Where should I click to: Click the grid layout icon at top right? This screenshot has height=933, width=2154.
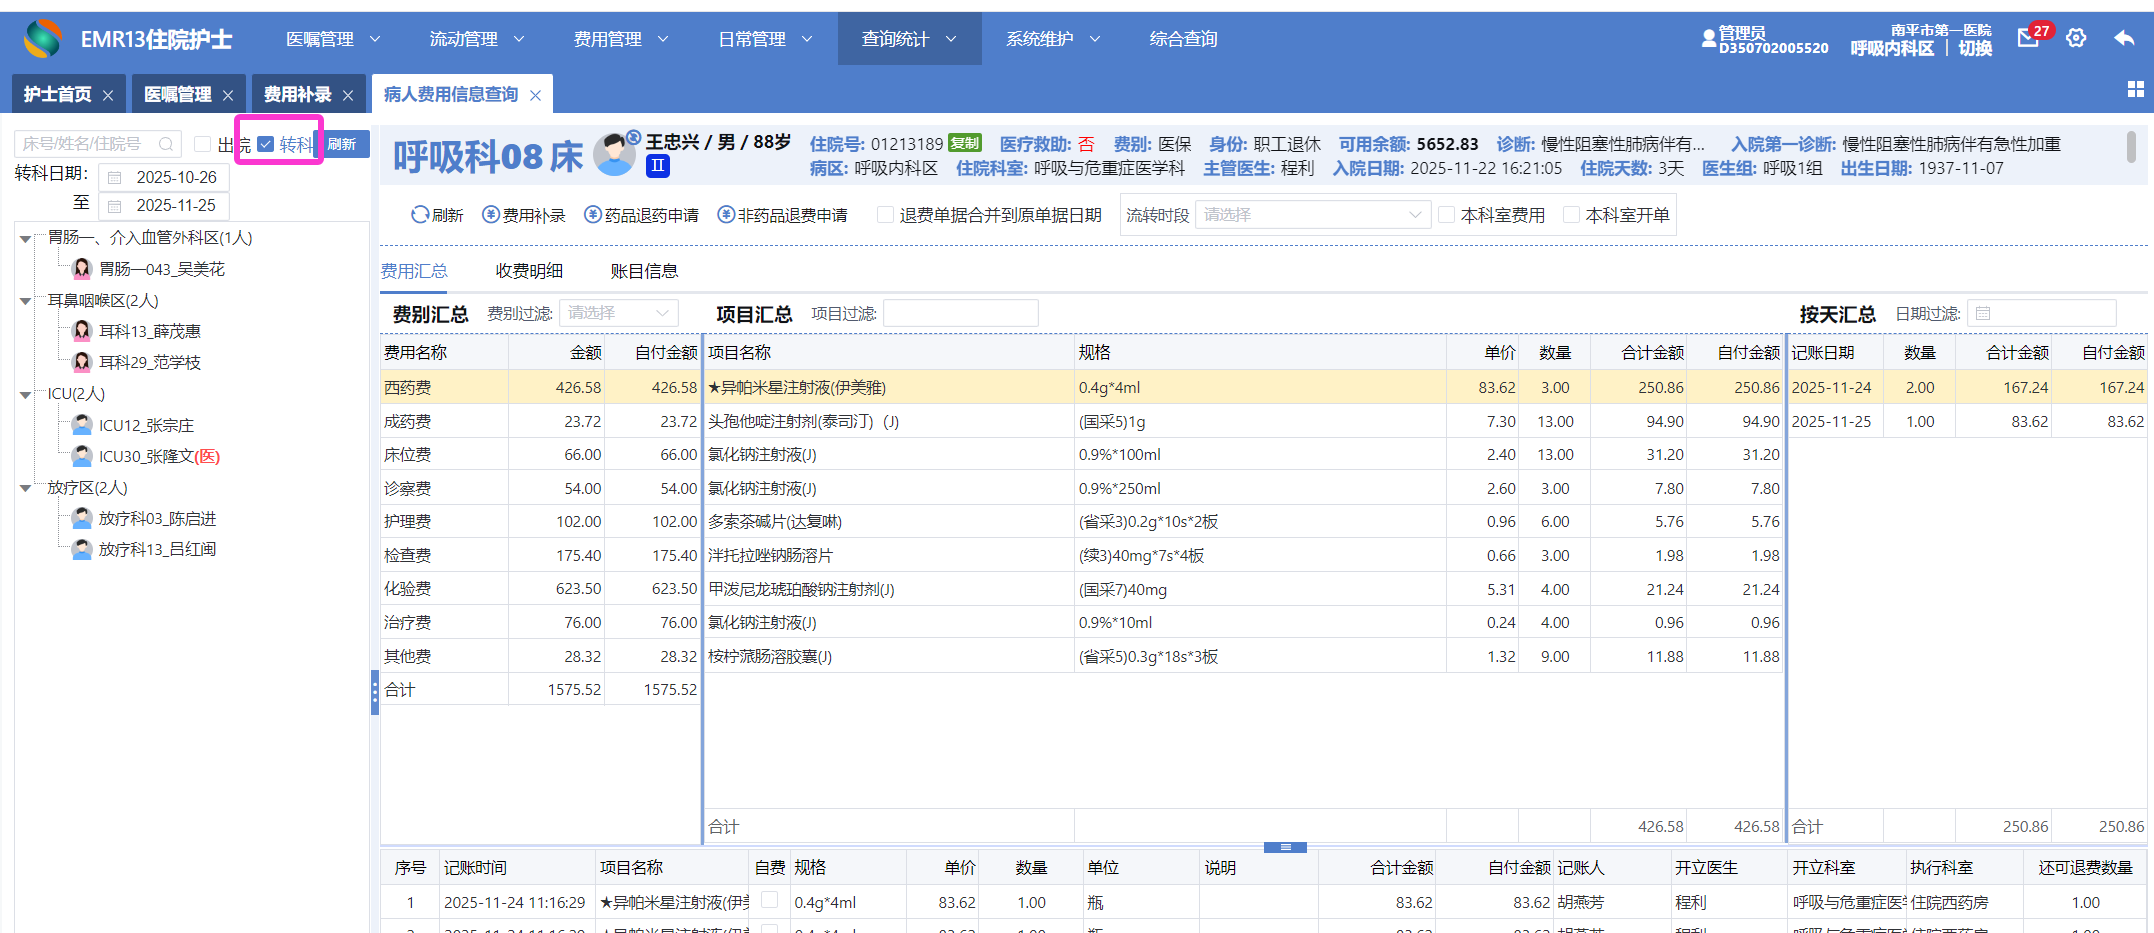tap(2135, 89)
